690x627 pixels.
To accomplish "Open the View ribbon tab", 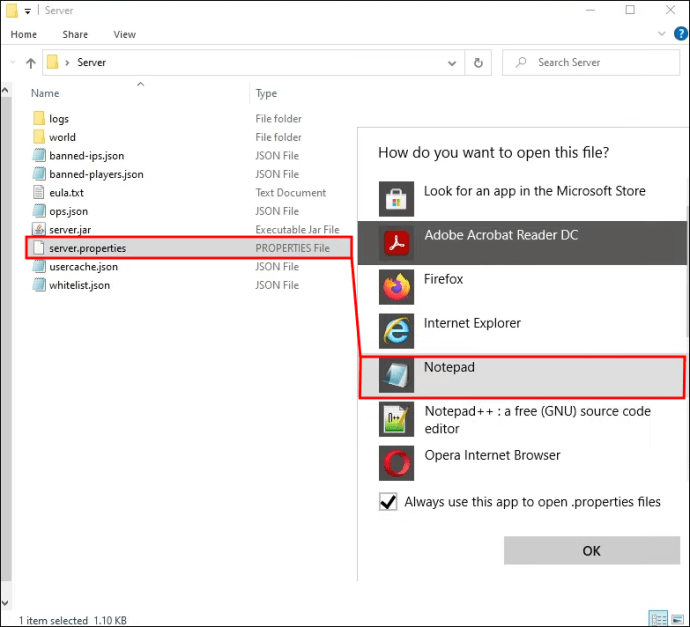I will coord(124,34).
